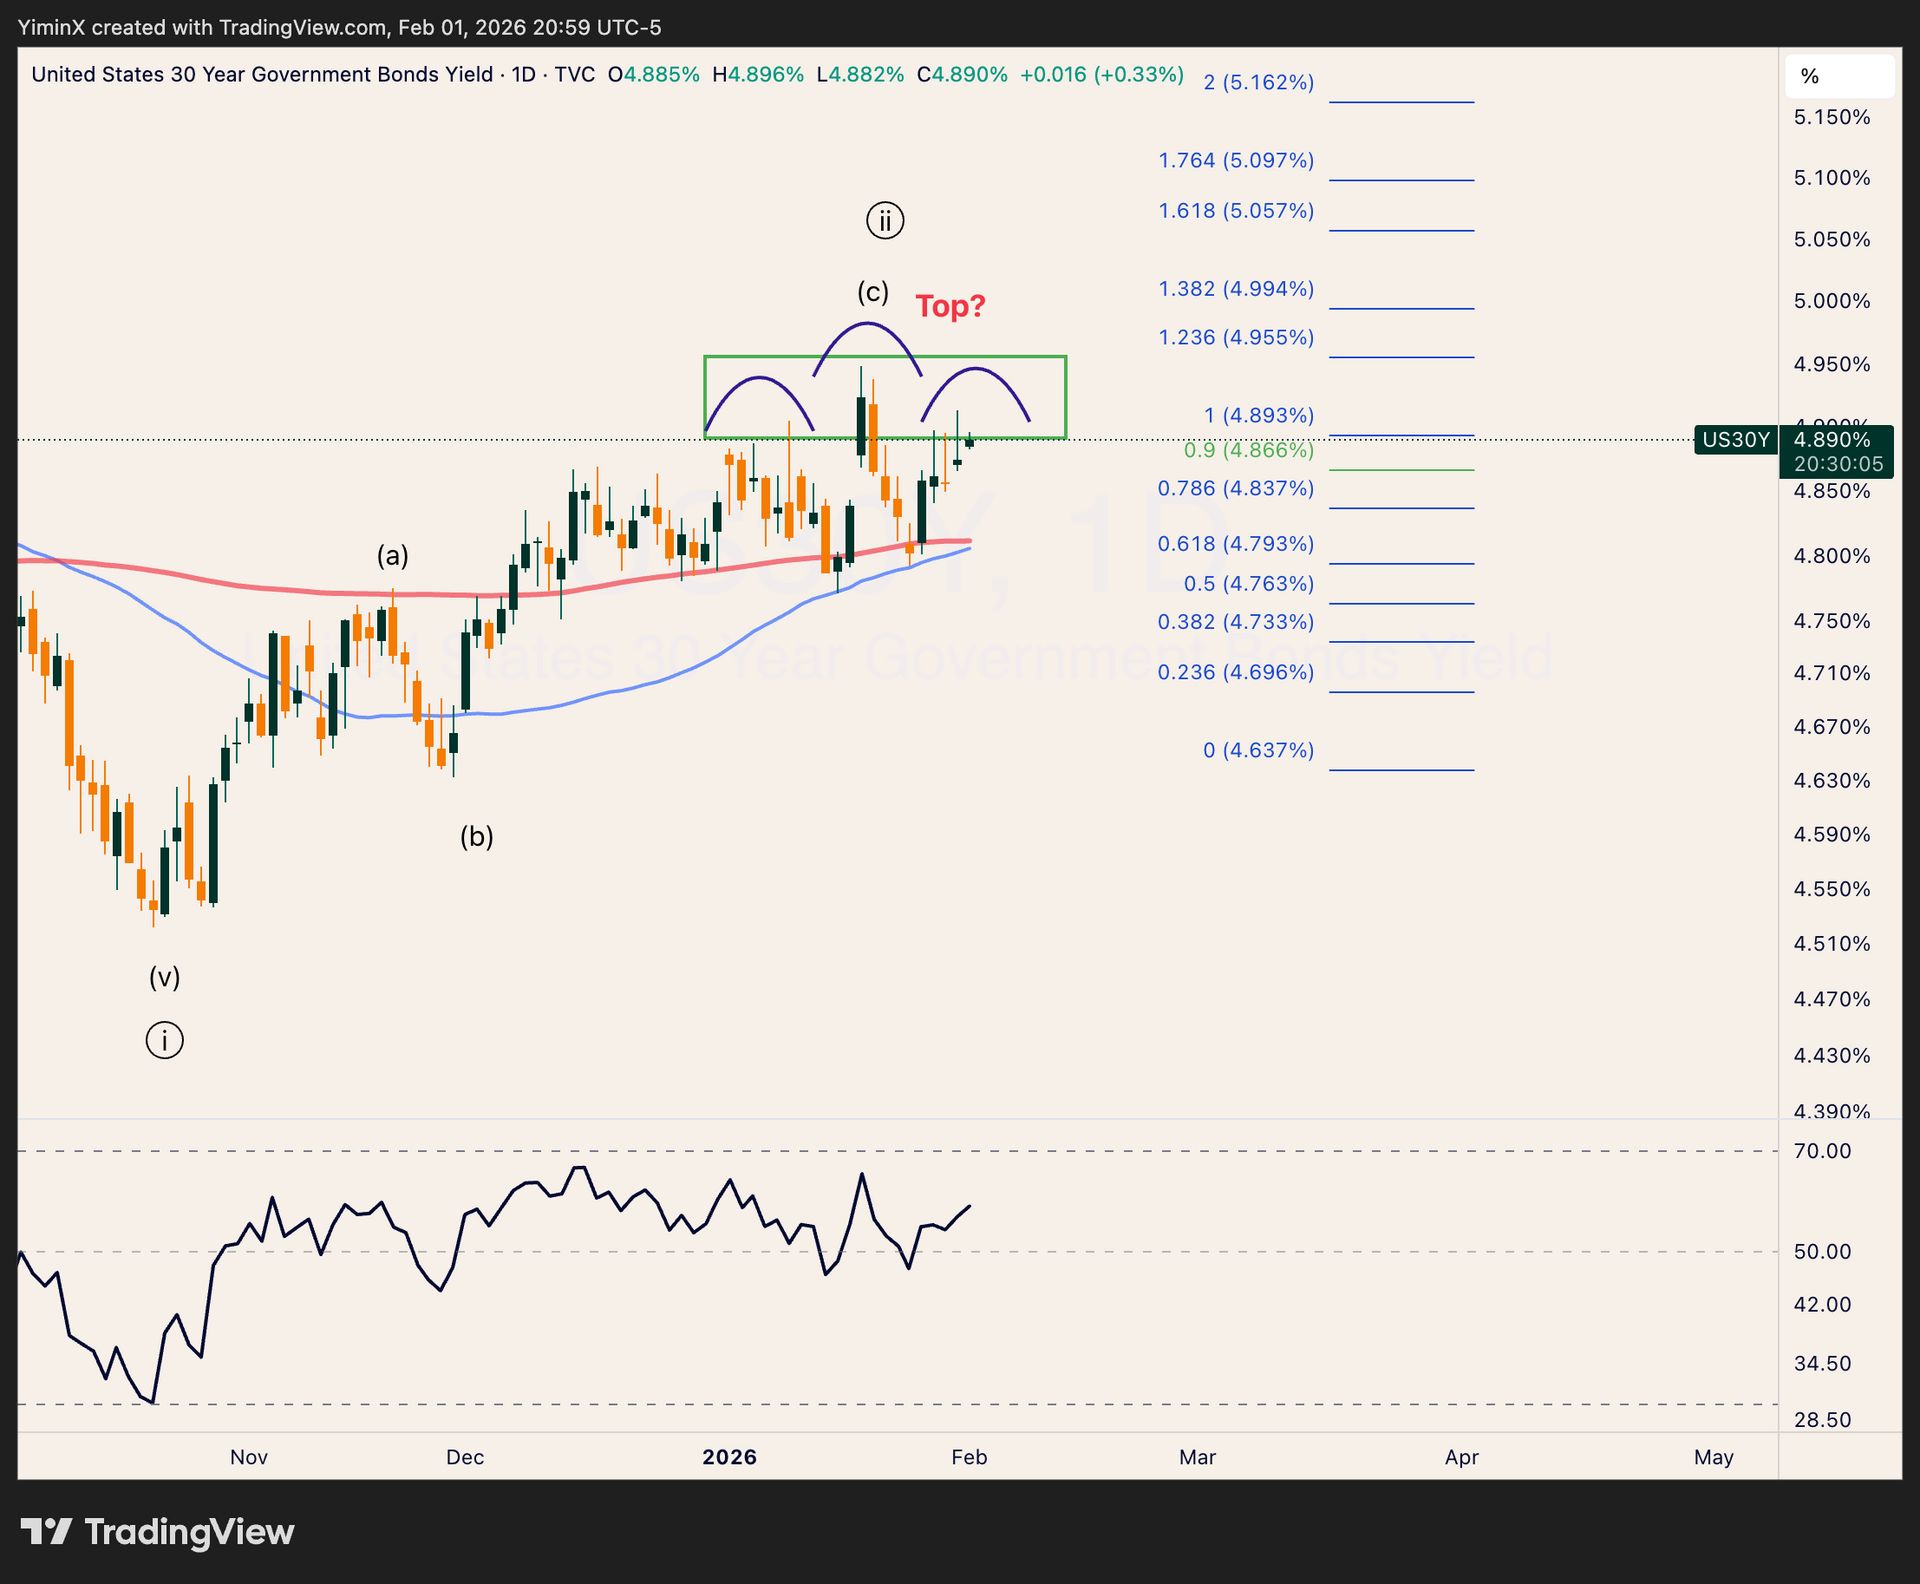
Task: Click the 70.00 RSI axis level
Action: click(1822, 1151)
